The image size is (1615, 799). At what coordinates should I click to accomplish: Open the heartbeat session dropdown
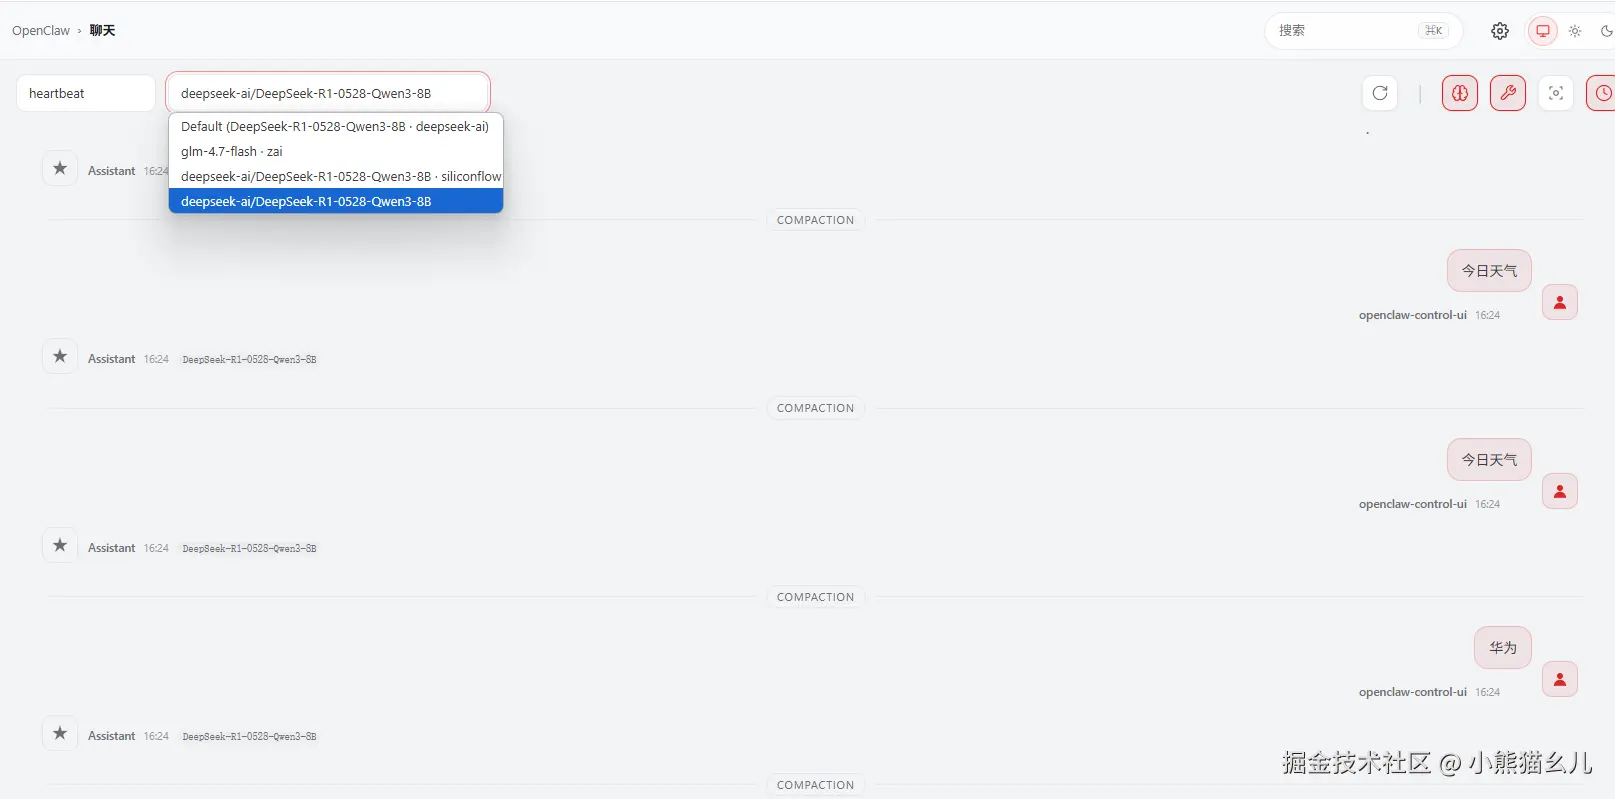[86, 93]
